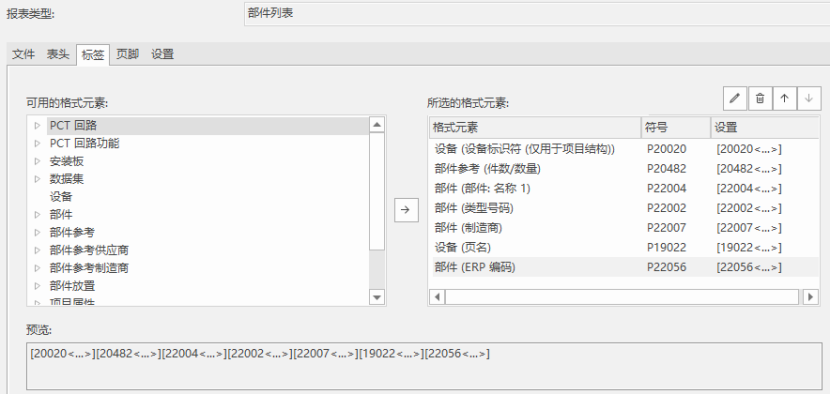This screenshot has width=831, height=395.
Task: Click the tree list scroll down arrow
Action: click(377, 297)
